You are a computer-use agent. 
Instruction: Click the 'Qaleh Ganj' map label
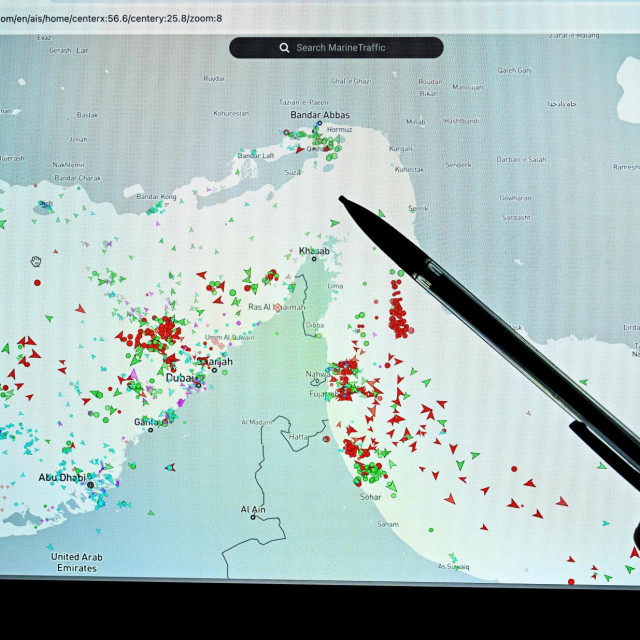[x=514, y=71]
